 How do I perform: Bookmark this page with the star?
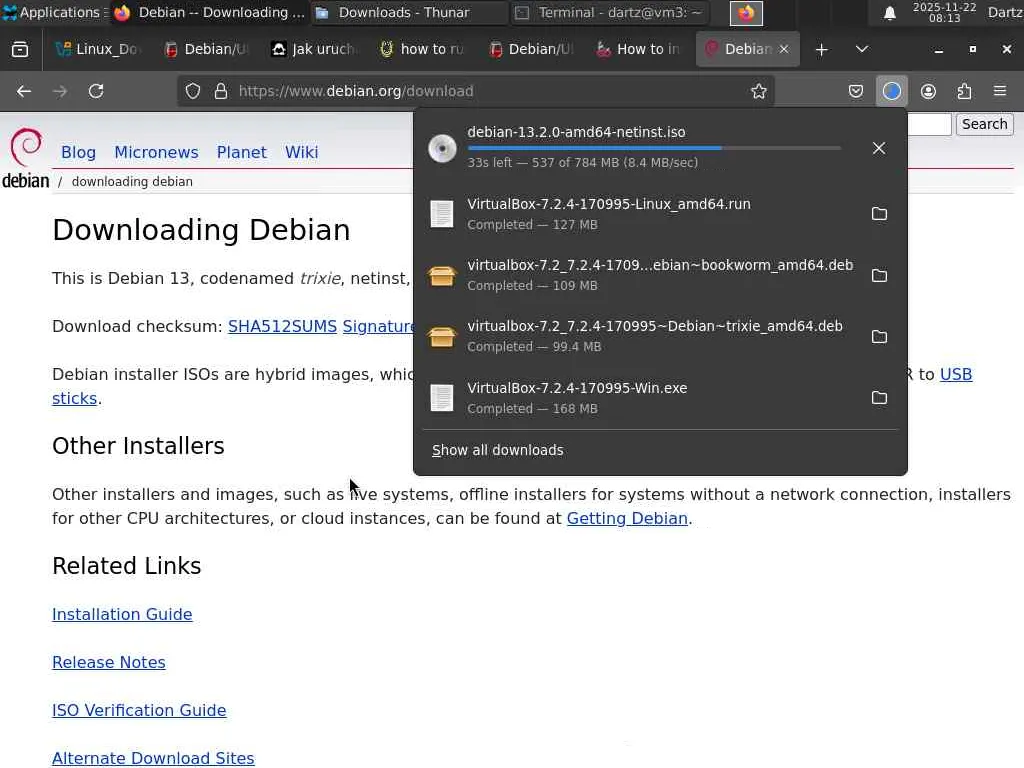coord(758,91)
